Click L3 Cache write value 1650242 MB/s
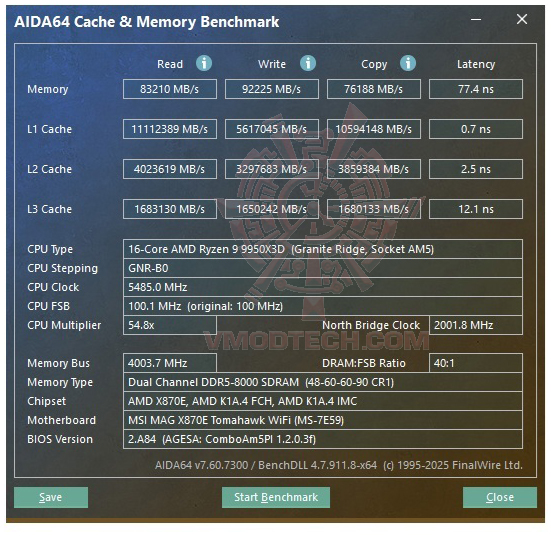551x537 pixels. (272, 209)
